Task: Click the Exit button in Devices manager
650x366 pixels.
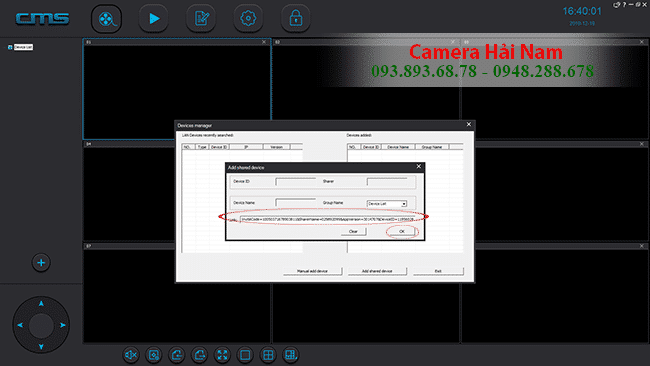Action: point(438,271)
